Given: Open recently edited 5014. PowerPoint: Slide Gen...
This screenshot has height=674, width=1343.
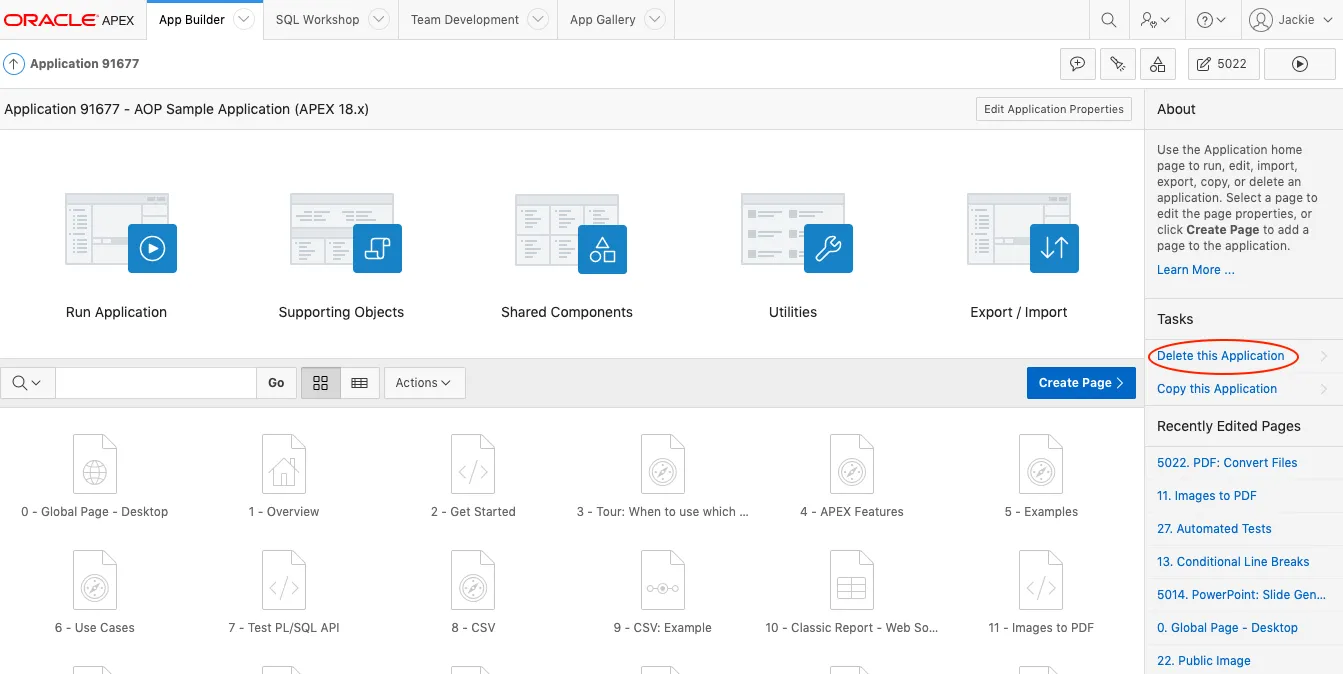Looking at the screenshot, I should pyautogui.click(x=1241, y=595).
